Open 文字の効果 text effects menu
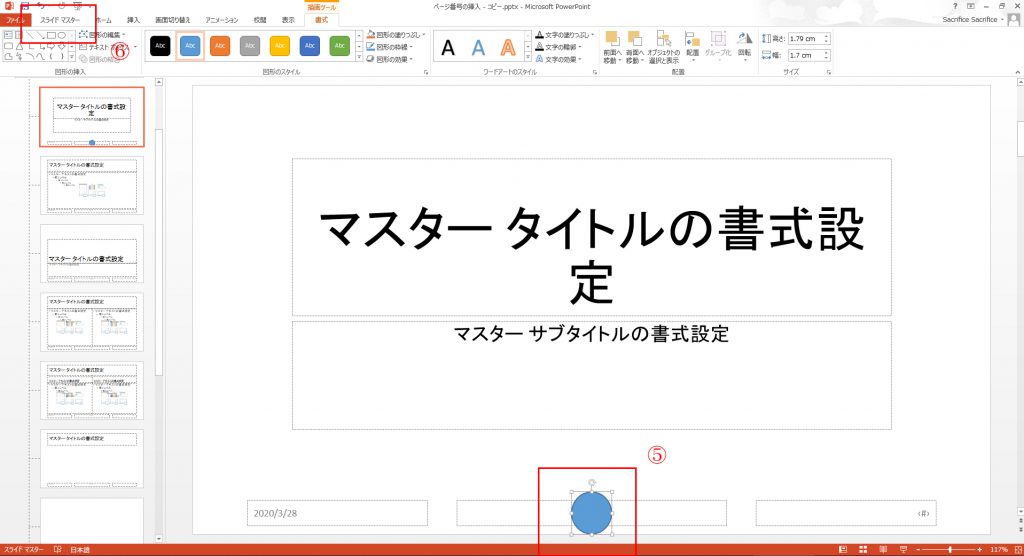 tap(559, 59)
